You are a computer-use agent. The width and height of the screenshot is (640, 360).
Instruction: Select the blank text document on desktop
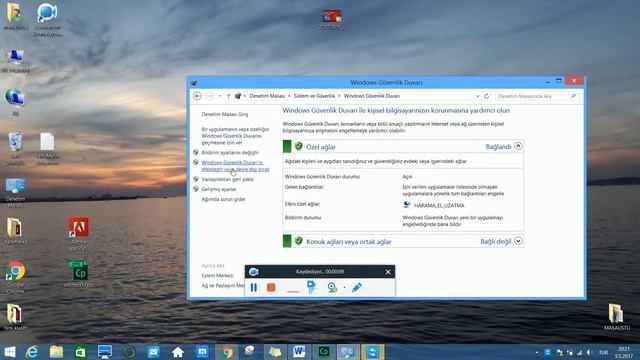tap(48, 149)
